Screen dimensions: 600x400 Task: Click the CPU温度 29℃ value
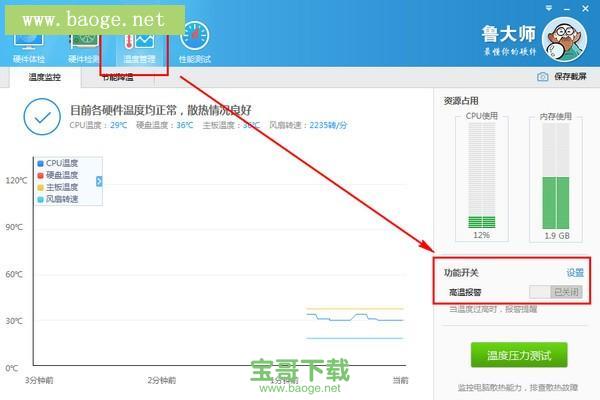tap(119, 125)
